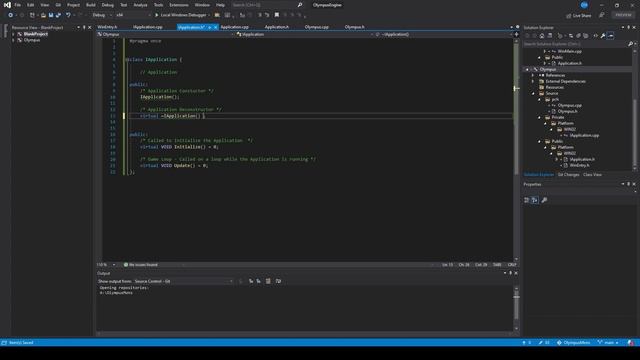Switch to the Olympus.cpp tab
This screenshot has width=640, height=360.
[x=317, y=27]
